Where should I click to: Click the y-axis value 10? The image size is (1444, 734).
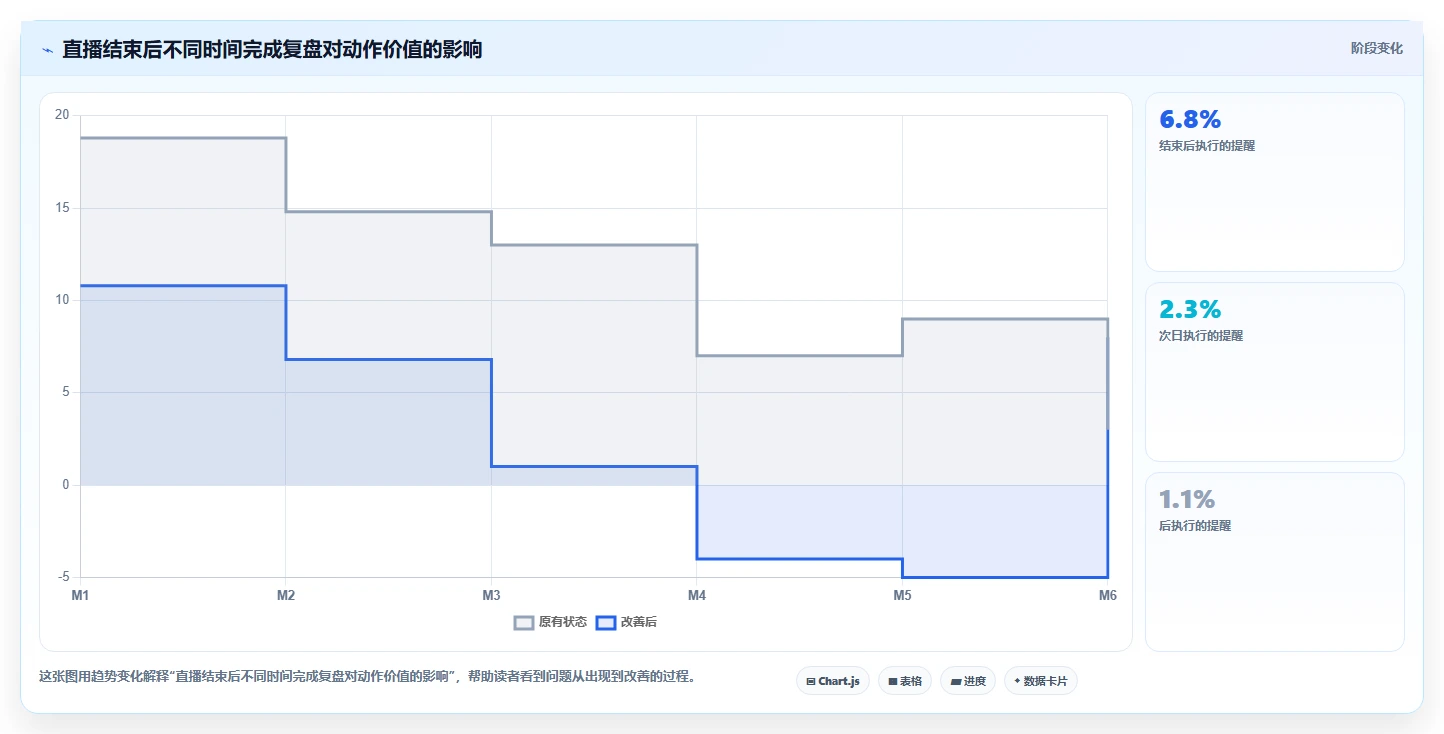[x=62, y=300]
